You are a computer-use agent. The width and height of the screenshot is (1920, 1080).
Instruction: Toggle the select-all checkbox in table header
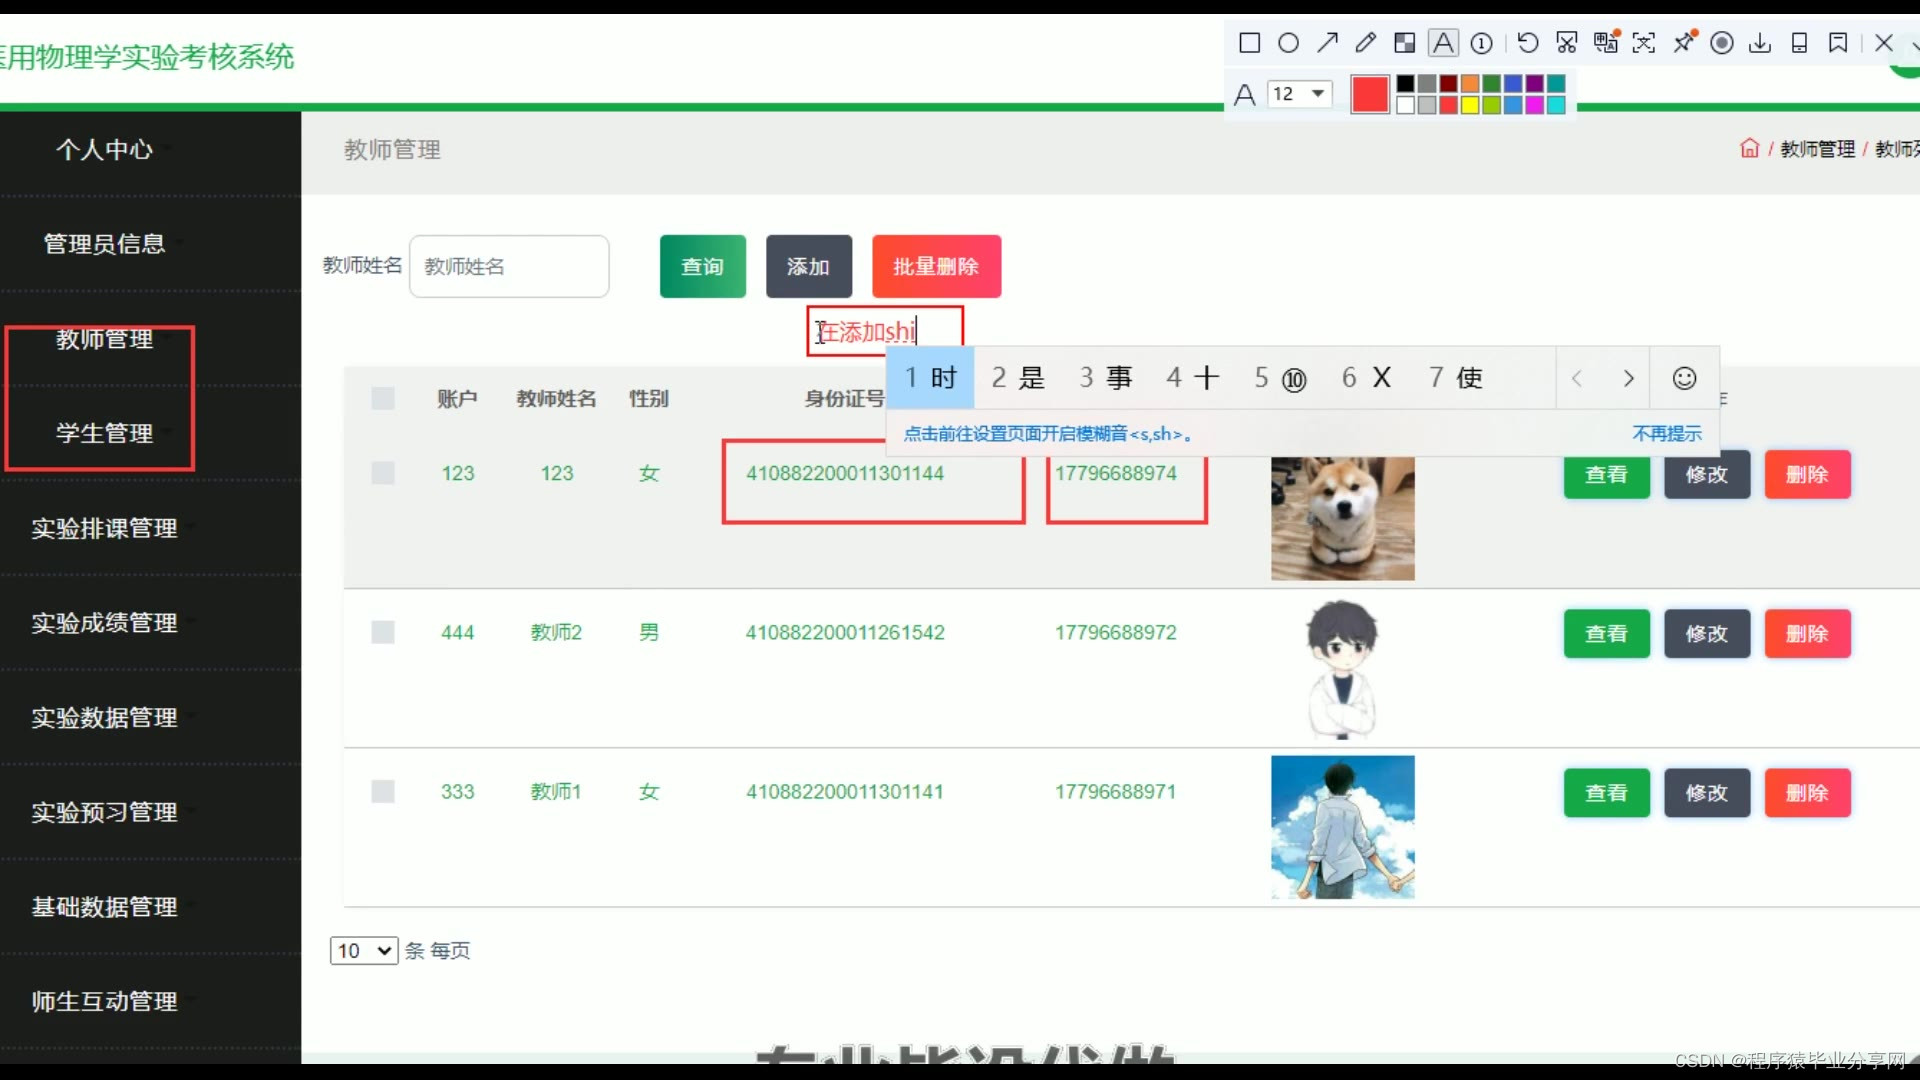[383, 398]
